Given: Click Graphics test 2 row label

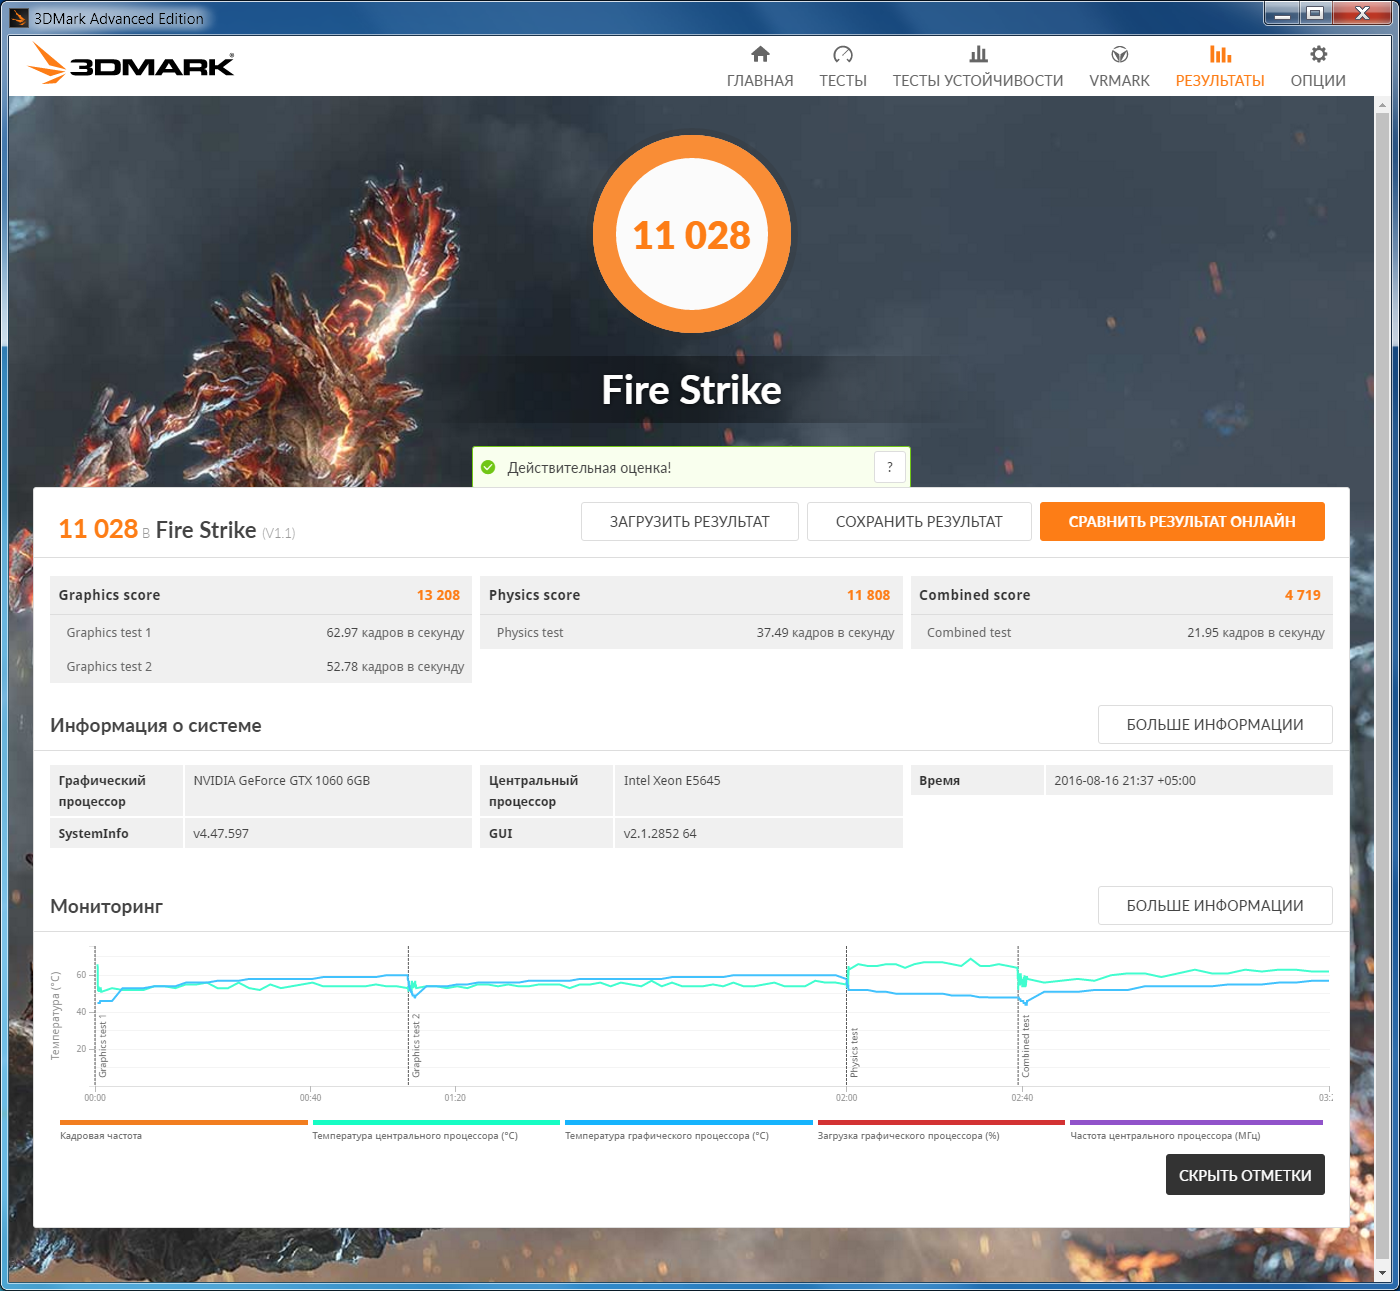Looking at the screenshot, I should (109, 666).
